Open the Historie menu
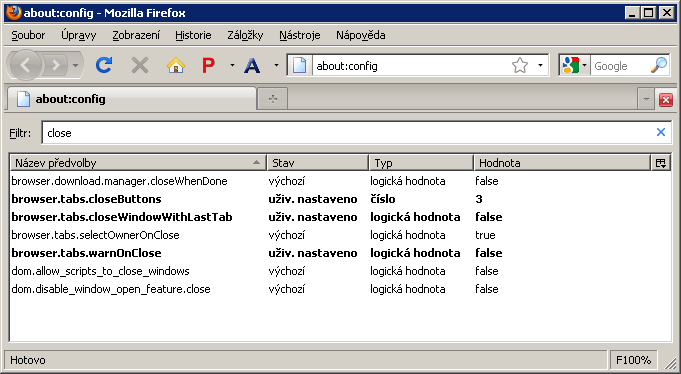 point(193,35)
